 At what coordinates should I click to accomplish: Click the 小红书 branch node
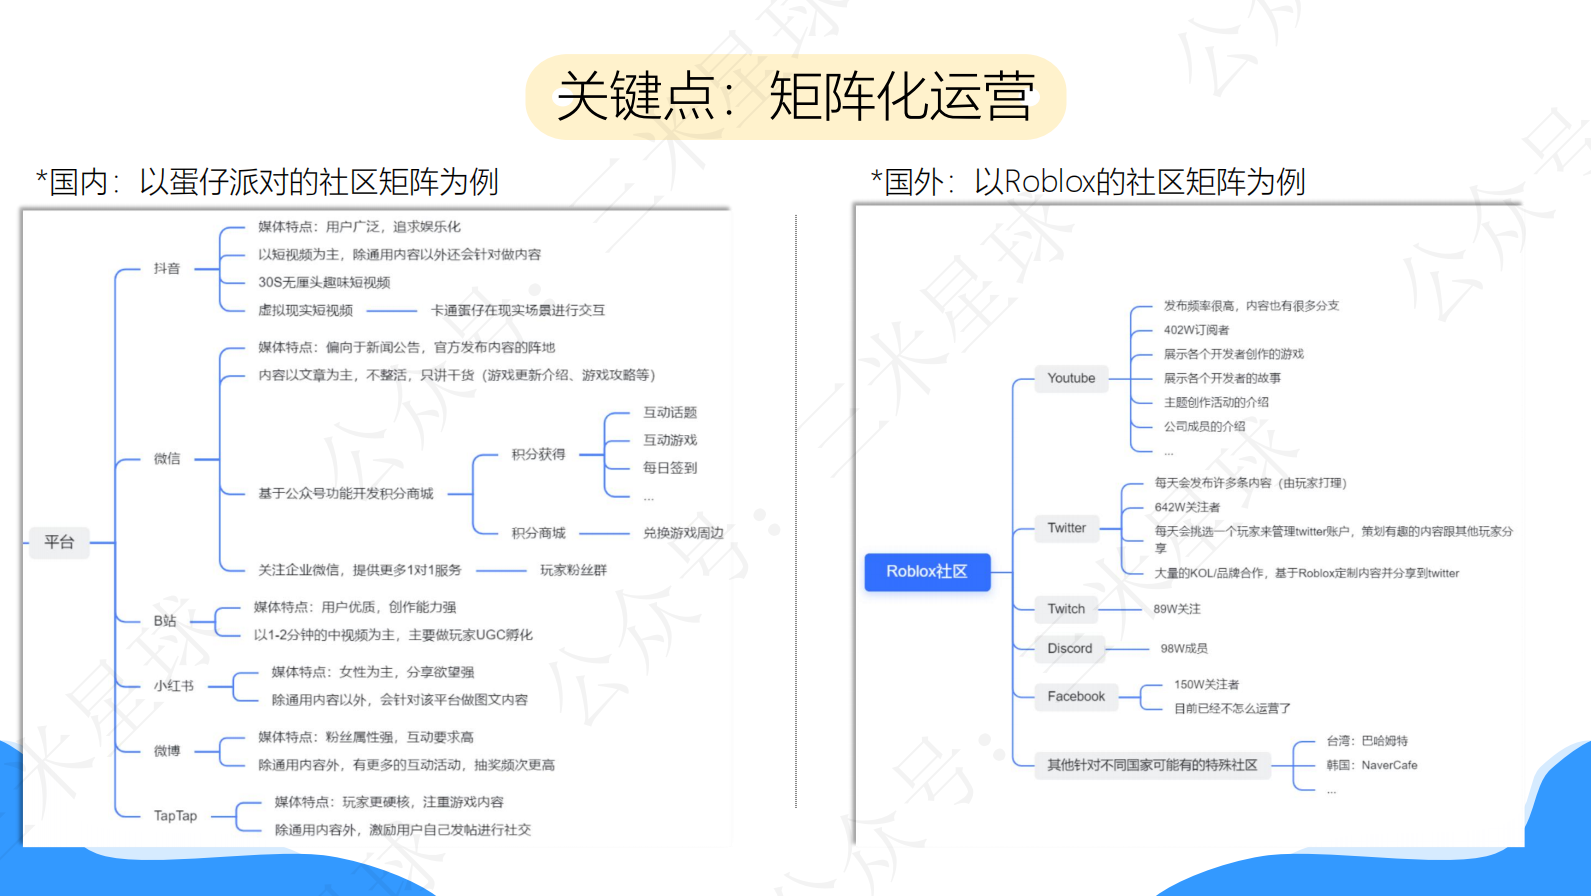click(x=174, y=686)
